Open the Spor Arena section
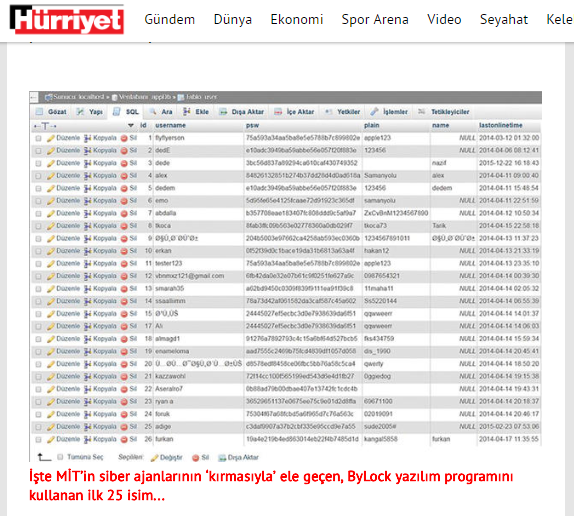The width and height of the screenshot is (574, 516). pyautogui.click(x=375, y=19)
